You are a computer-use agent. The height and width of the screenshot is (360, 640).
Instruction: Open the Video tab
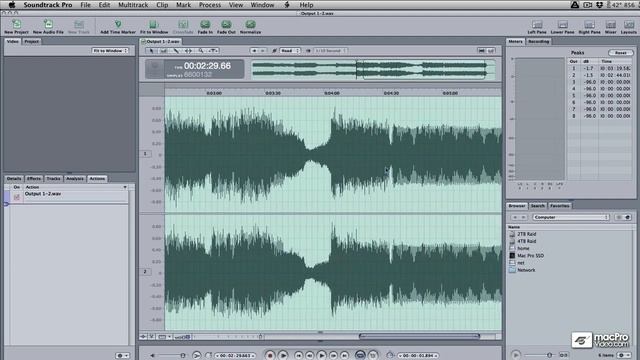pos(13,41)
